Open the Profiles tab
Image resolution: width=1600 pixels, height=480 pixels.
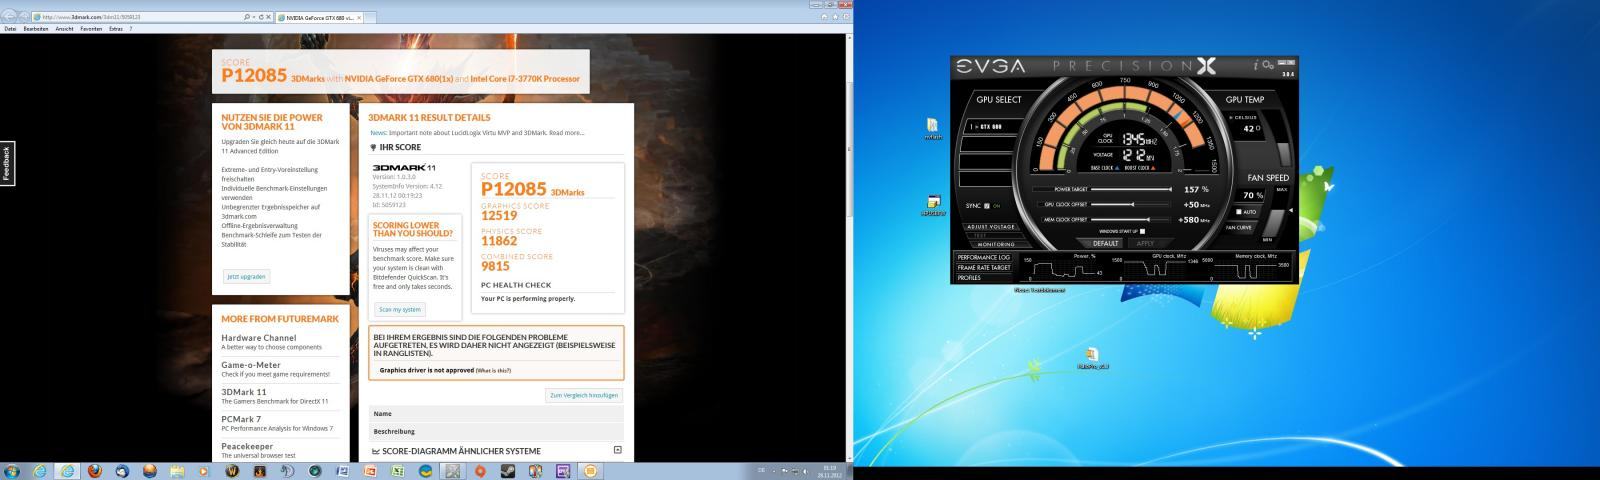(984, 278)
